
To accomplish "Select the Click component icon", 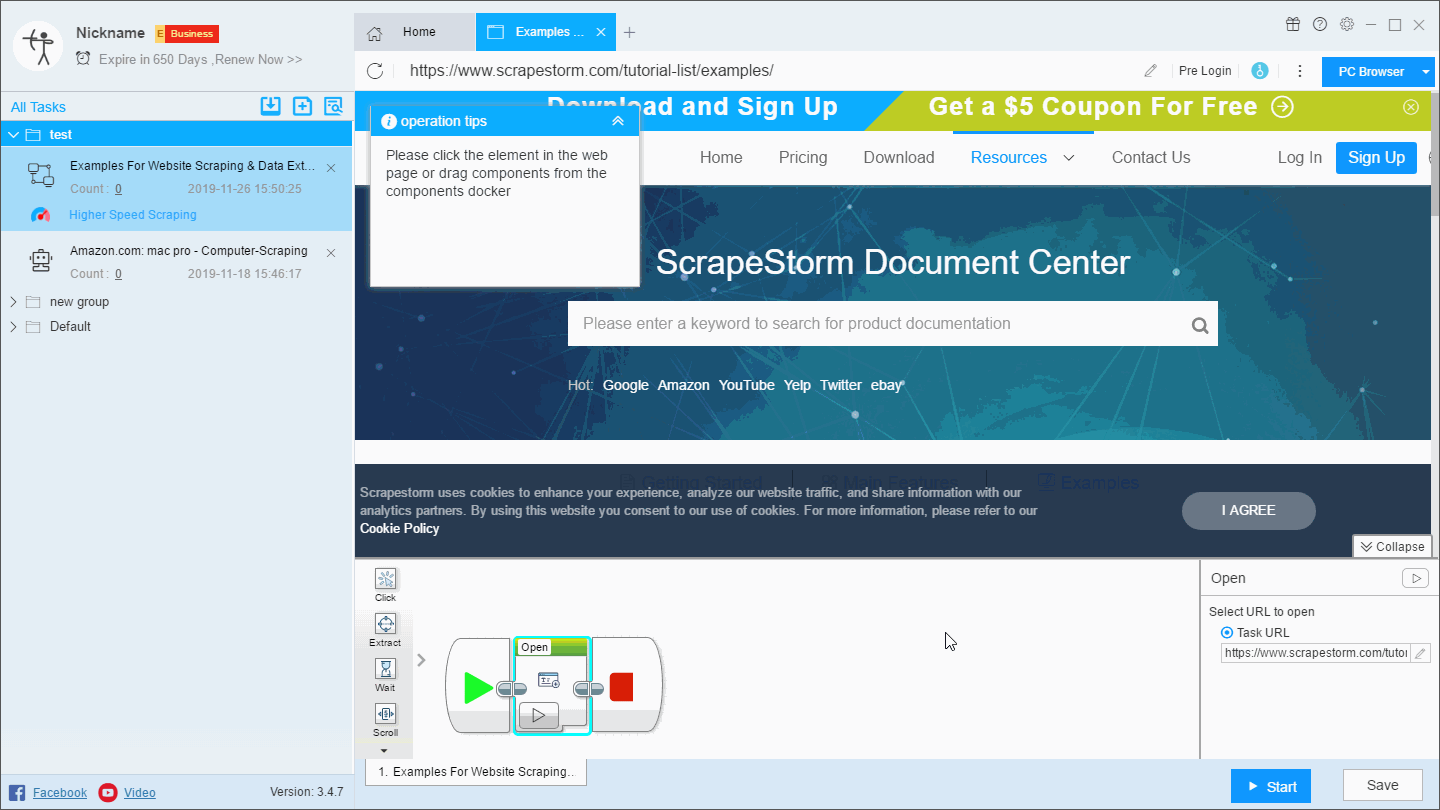I will [385, 580].
